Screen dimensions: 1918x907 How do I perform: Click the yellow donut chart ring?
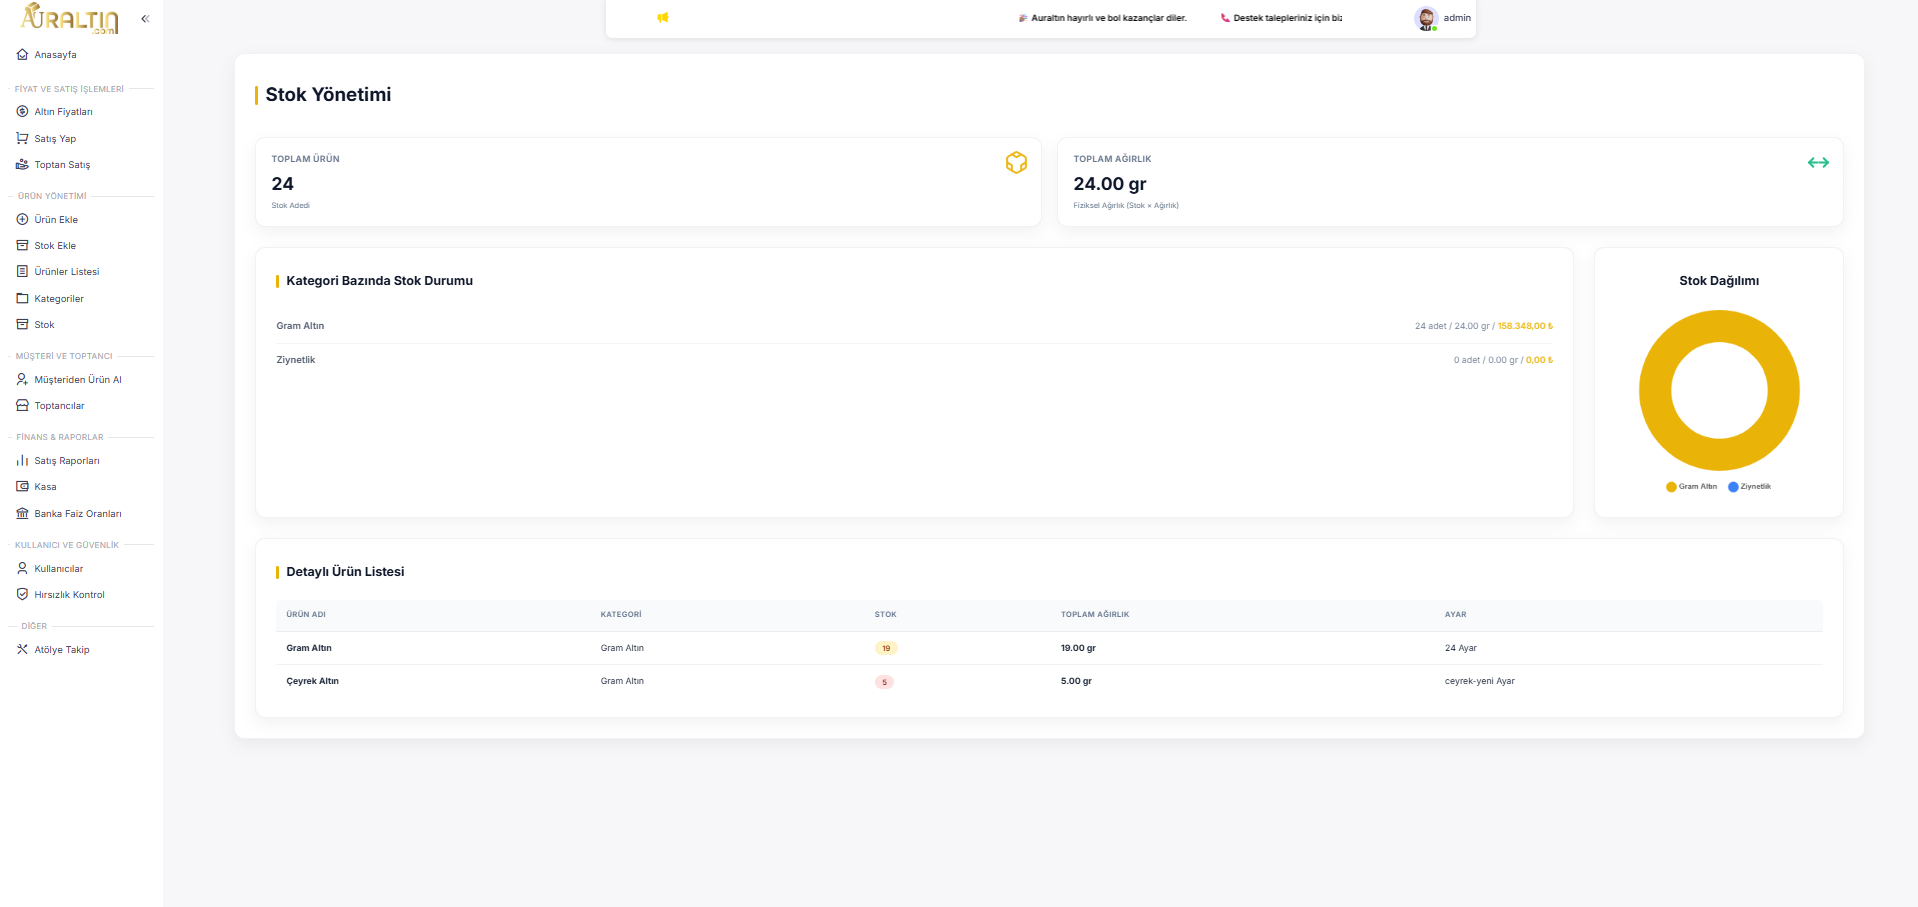pyautogui.click(x=1655, y=390)
